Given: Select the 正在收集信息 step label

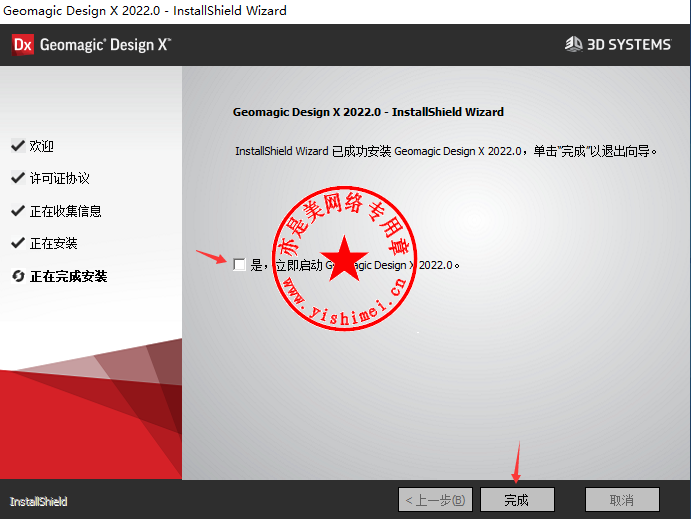Looking at the screenshot, I should click(66, 211).
